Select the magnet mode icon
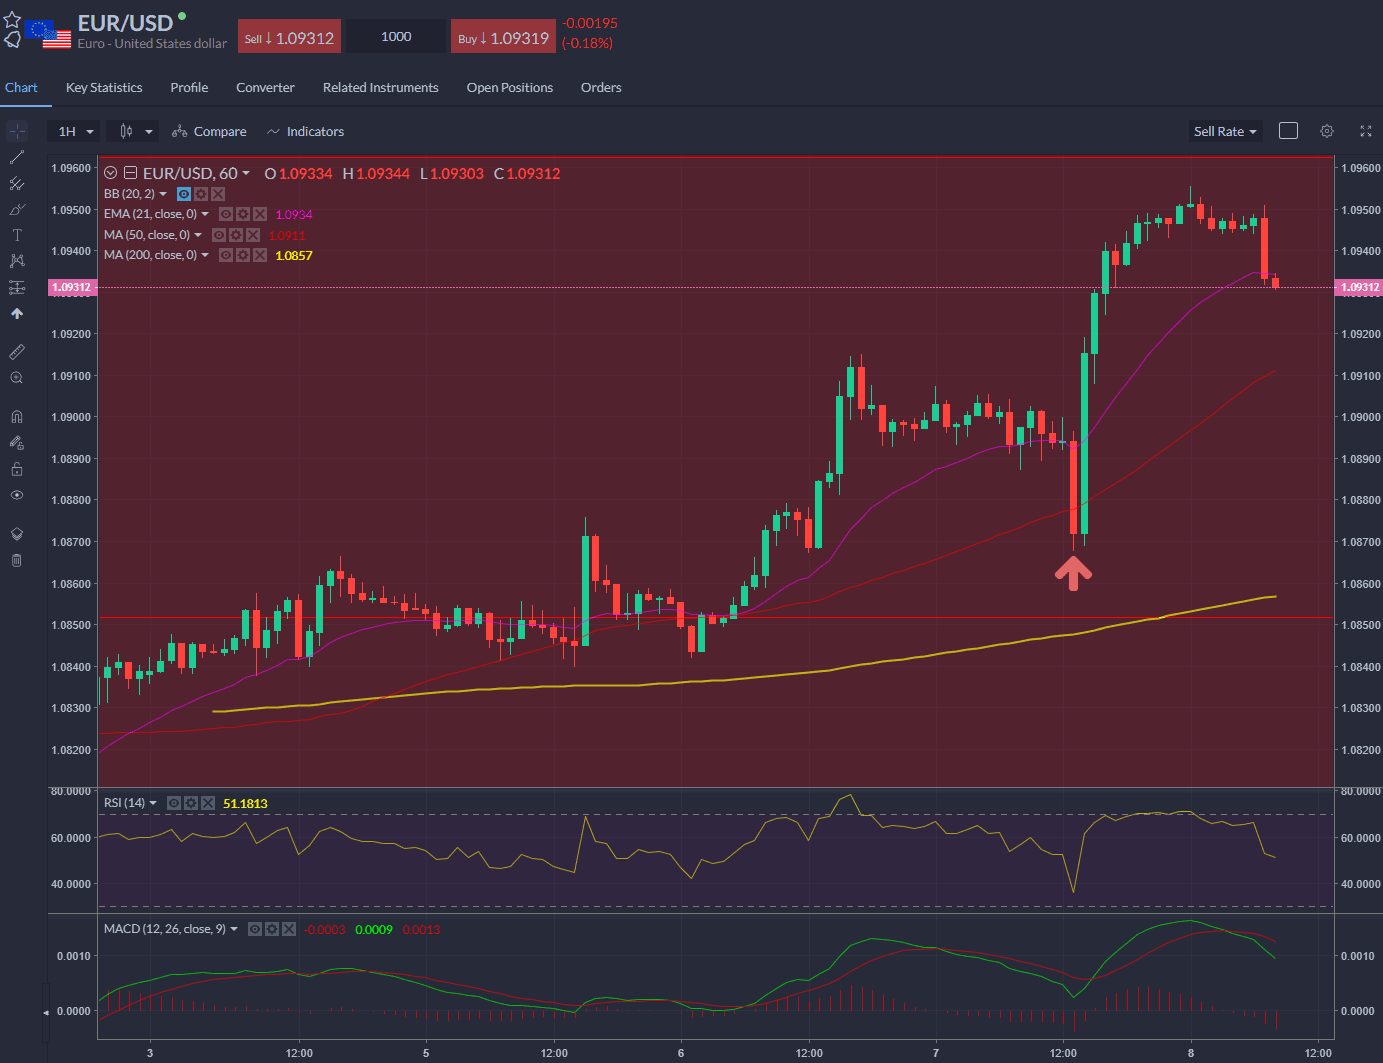The height and width of the screenshot is (1063, 1383). pos(17,416)
